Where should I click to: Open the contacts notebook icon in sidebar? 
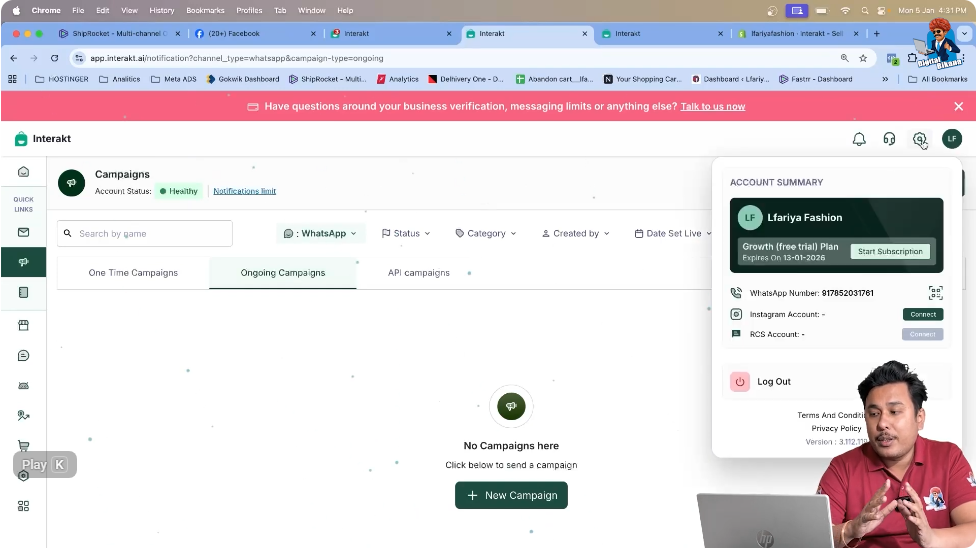click(24, 292)
